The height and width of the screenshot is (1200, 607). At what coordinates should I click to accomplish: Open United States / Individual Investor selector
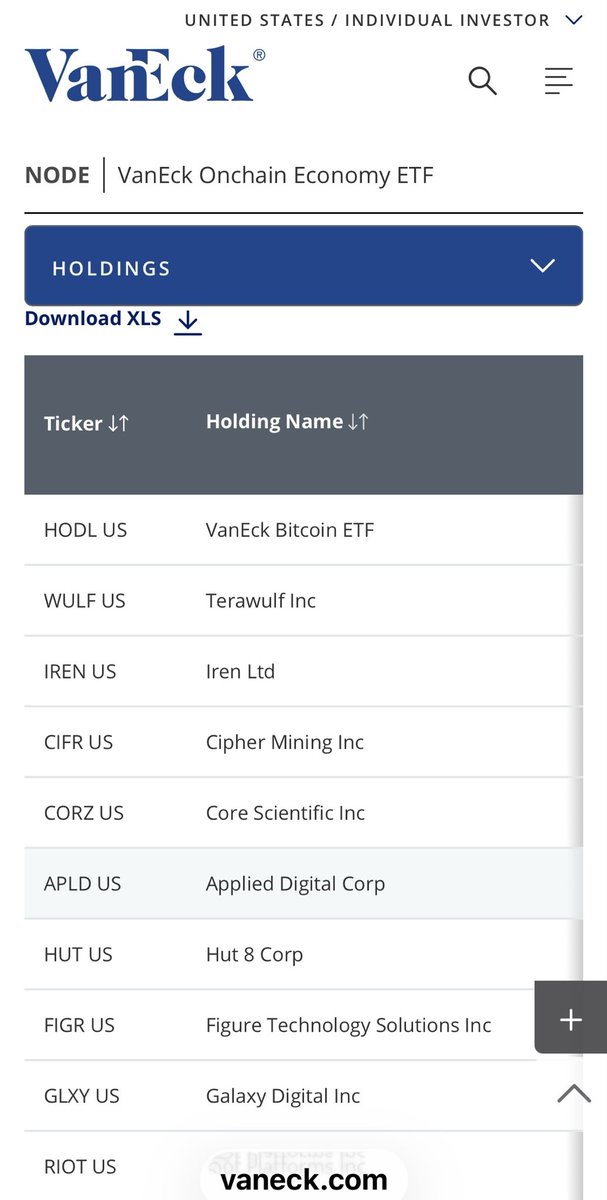[x=382, y=20]
